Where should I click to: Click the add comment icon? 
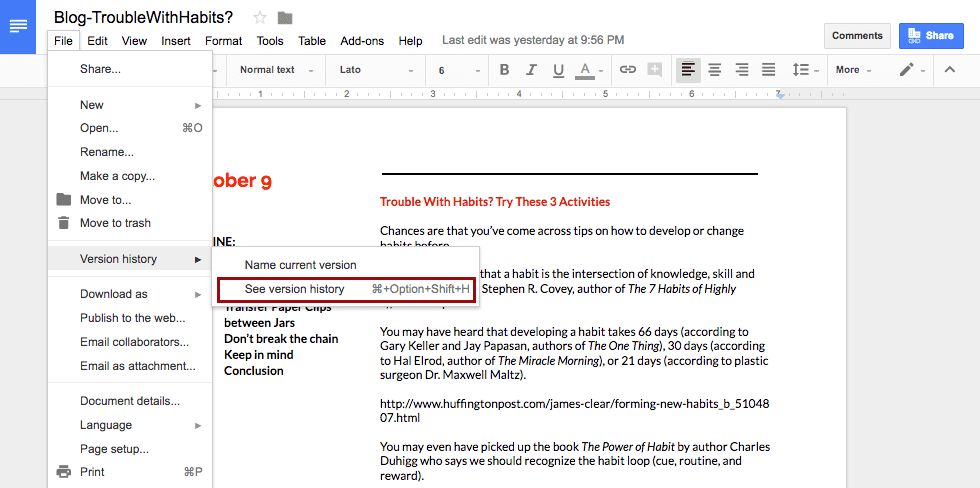pyautogui.click(x=654, y=70)
